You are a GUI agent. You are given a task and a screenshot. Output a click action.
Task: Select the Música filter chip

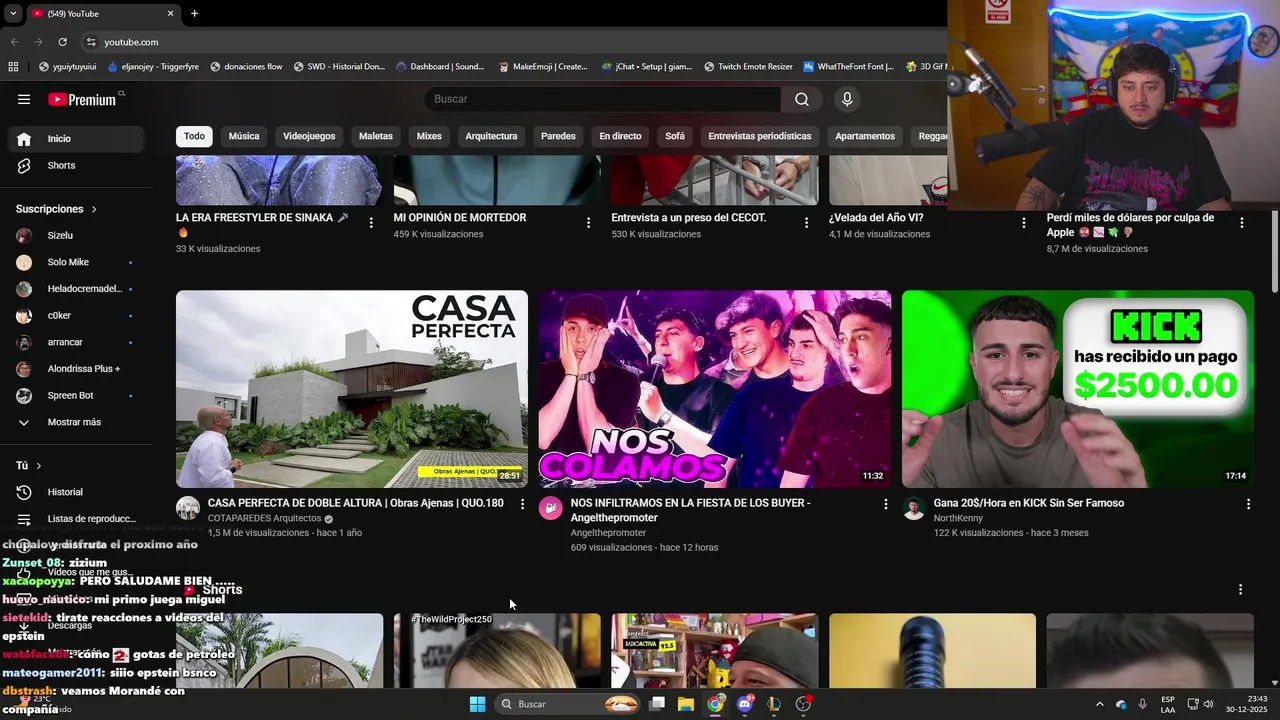click(244, 136)
